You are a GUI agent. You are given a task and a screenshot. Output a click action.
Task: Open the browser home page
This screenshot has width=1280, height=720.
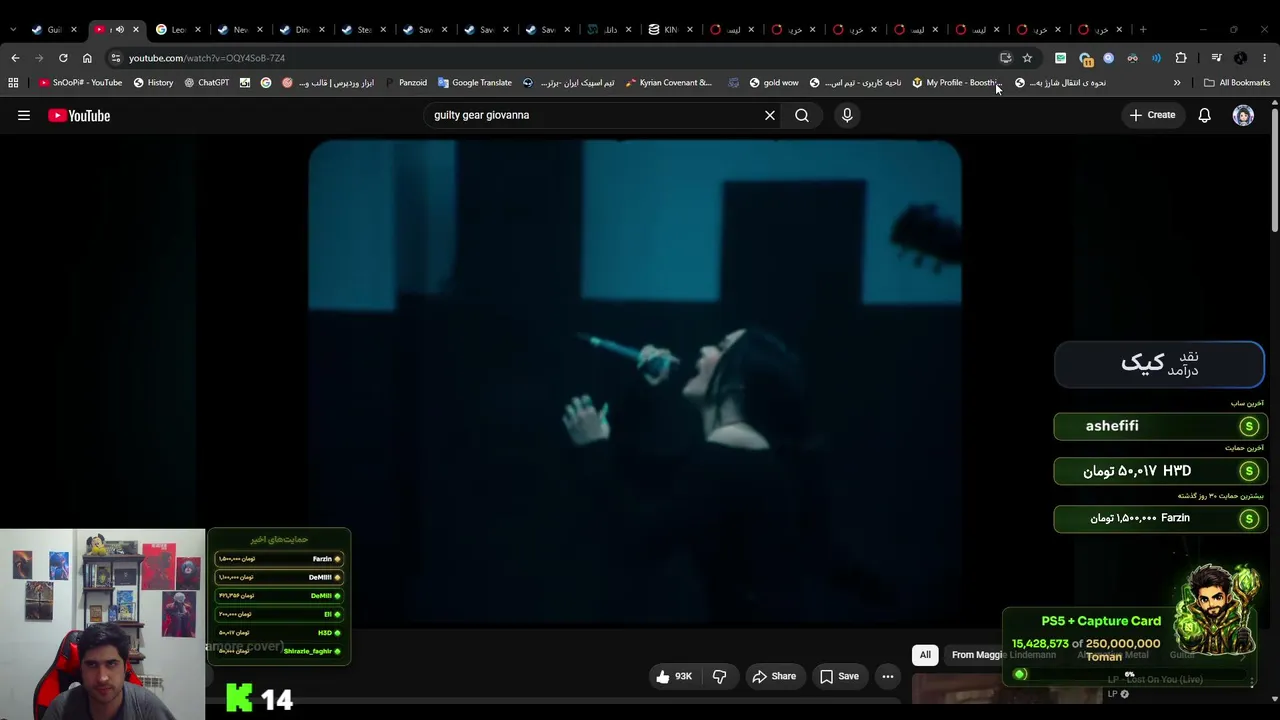(x=87, y=58)
